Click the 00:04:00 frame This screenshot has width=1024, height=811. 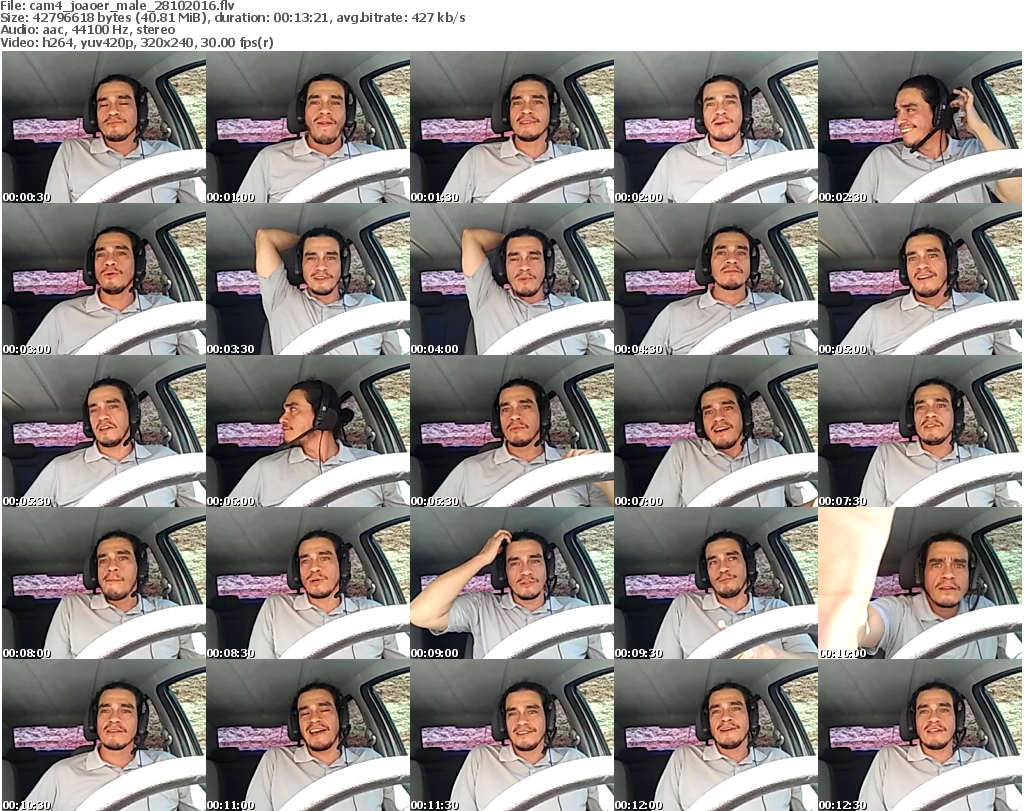pyautogui.click(x=512, y=279)
